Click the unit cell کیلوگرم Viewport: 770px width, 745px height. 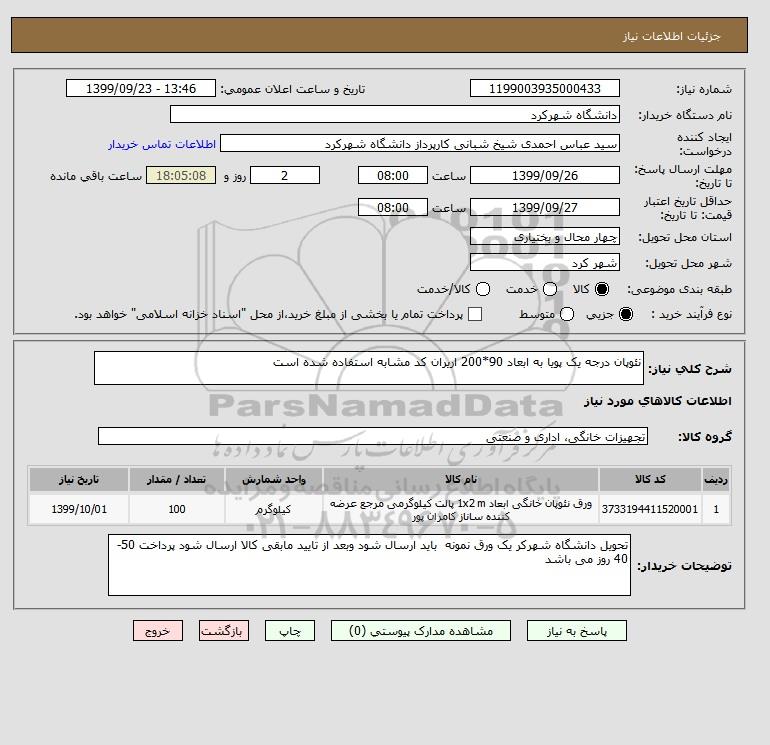pyautogui.click(x=274, y=509)
